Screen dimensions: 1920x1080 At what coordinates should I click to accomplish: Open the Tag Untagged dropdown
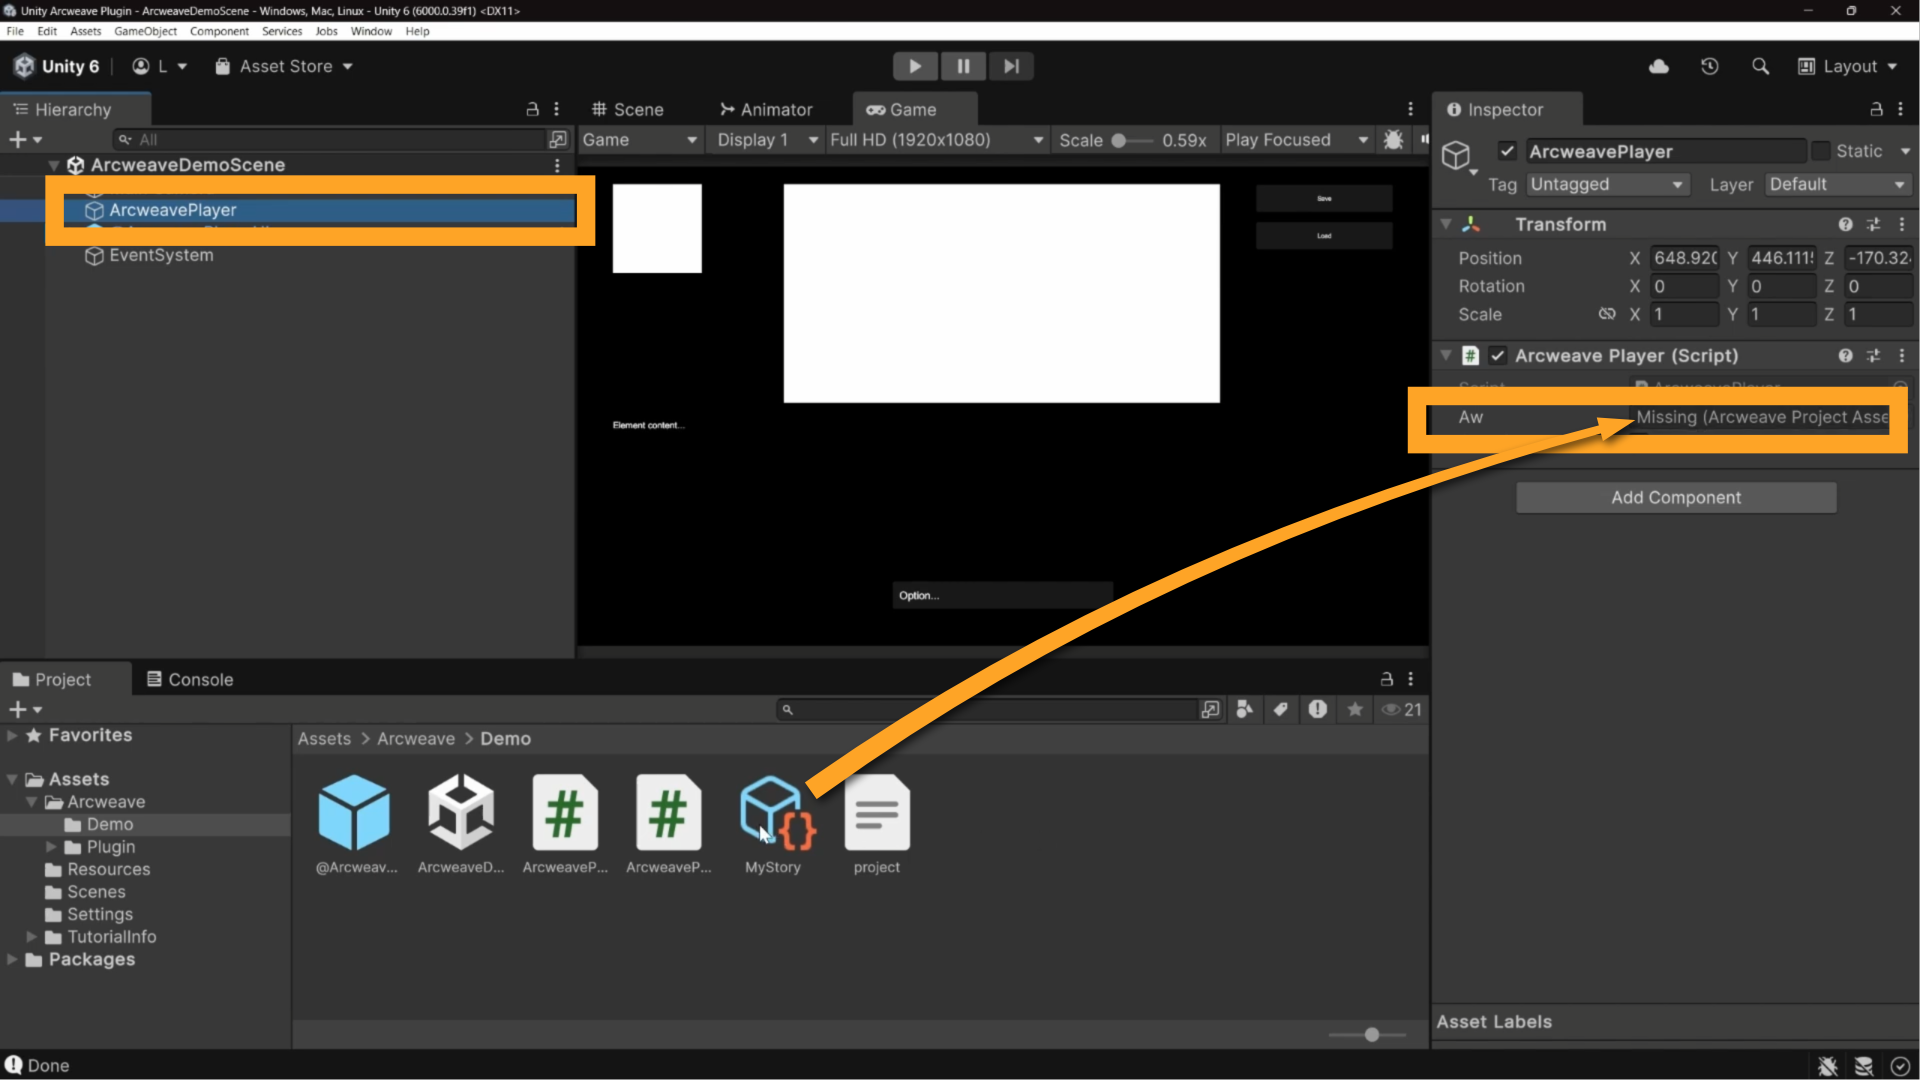click(x=1607, y=184)
